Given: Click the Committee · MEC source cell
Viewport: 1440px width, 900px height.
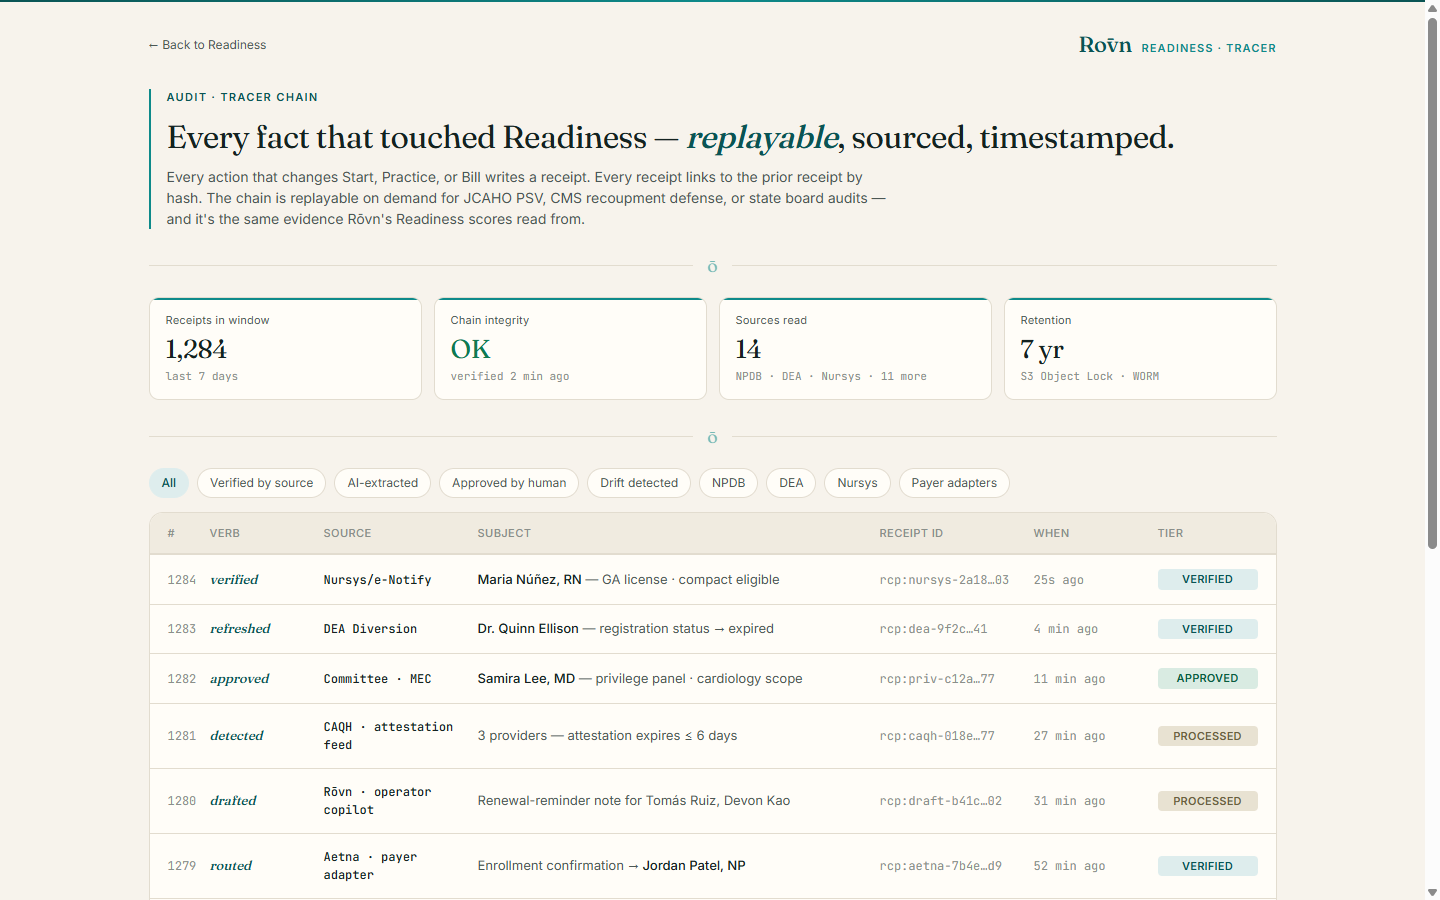Looking at the screenshot, I should click(x=377, y=679).
